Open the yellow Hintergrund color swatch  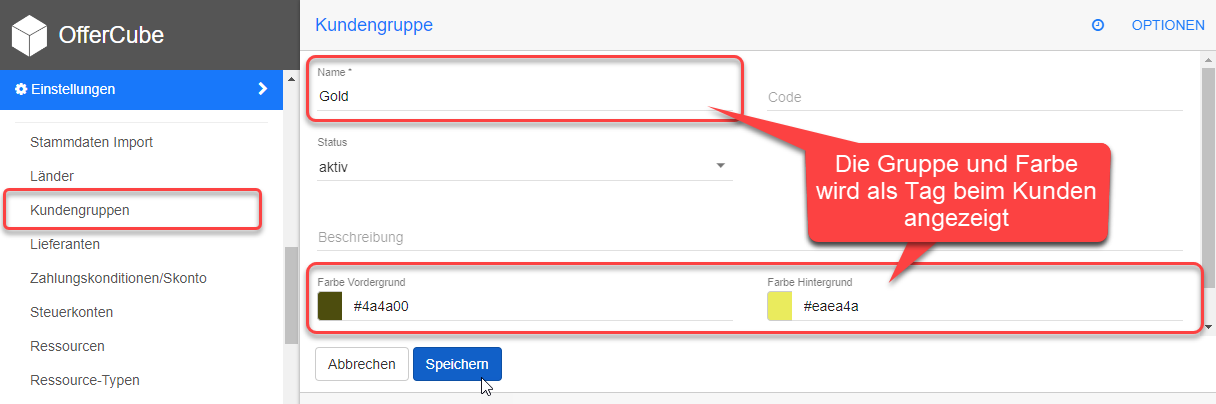pos(780,306)
